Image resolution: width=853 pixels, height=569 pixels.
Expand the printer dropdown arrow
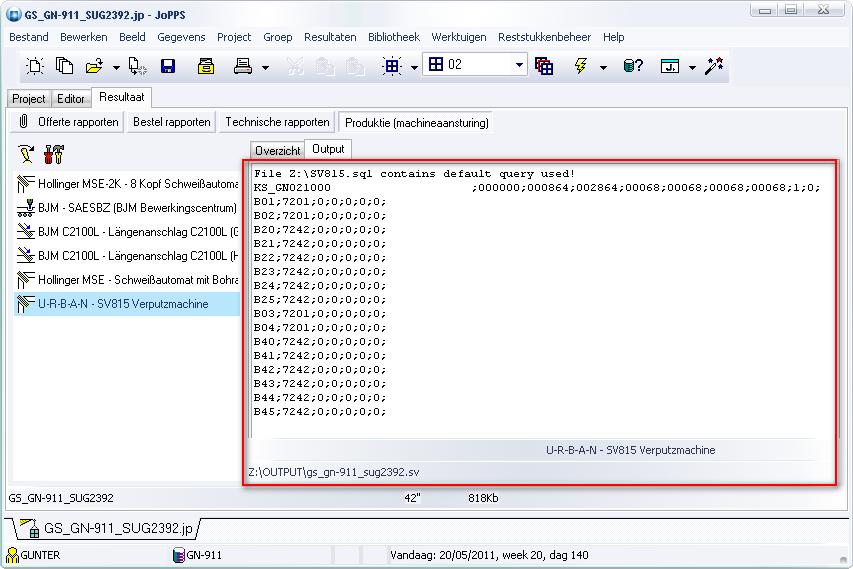point(265,67)
